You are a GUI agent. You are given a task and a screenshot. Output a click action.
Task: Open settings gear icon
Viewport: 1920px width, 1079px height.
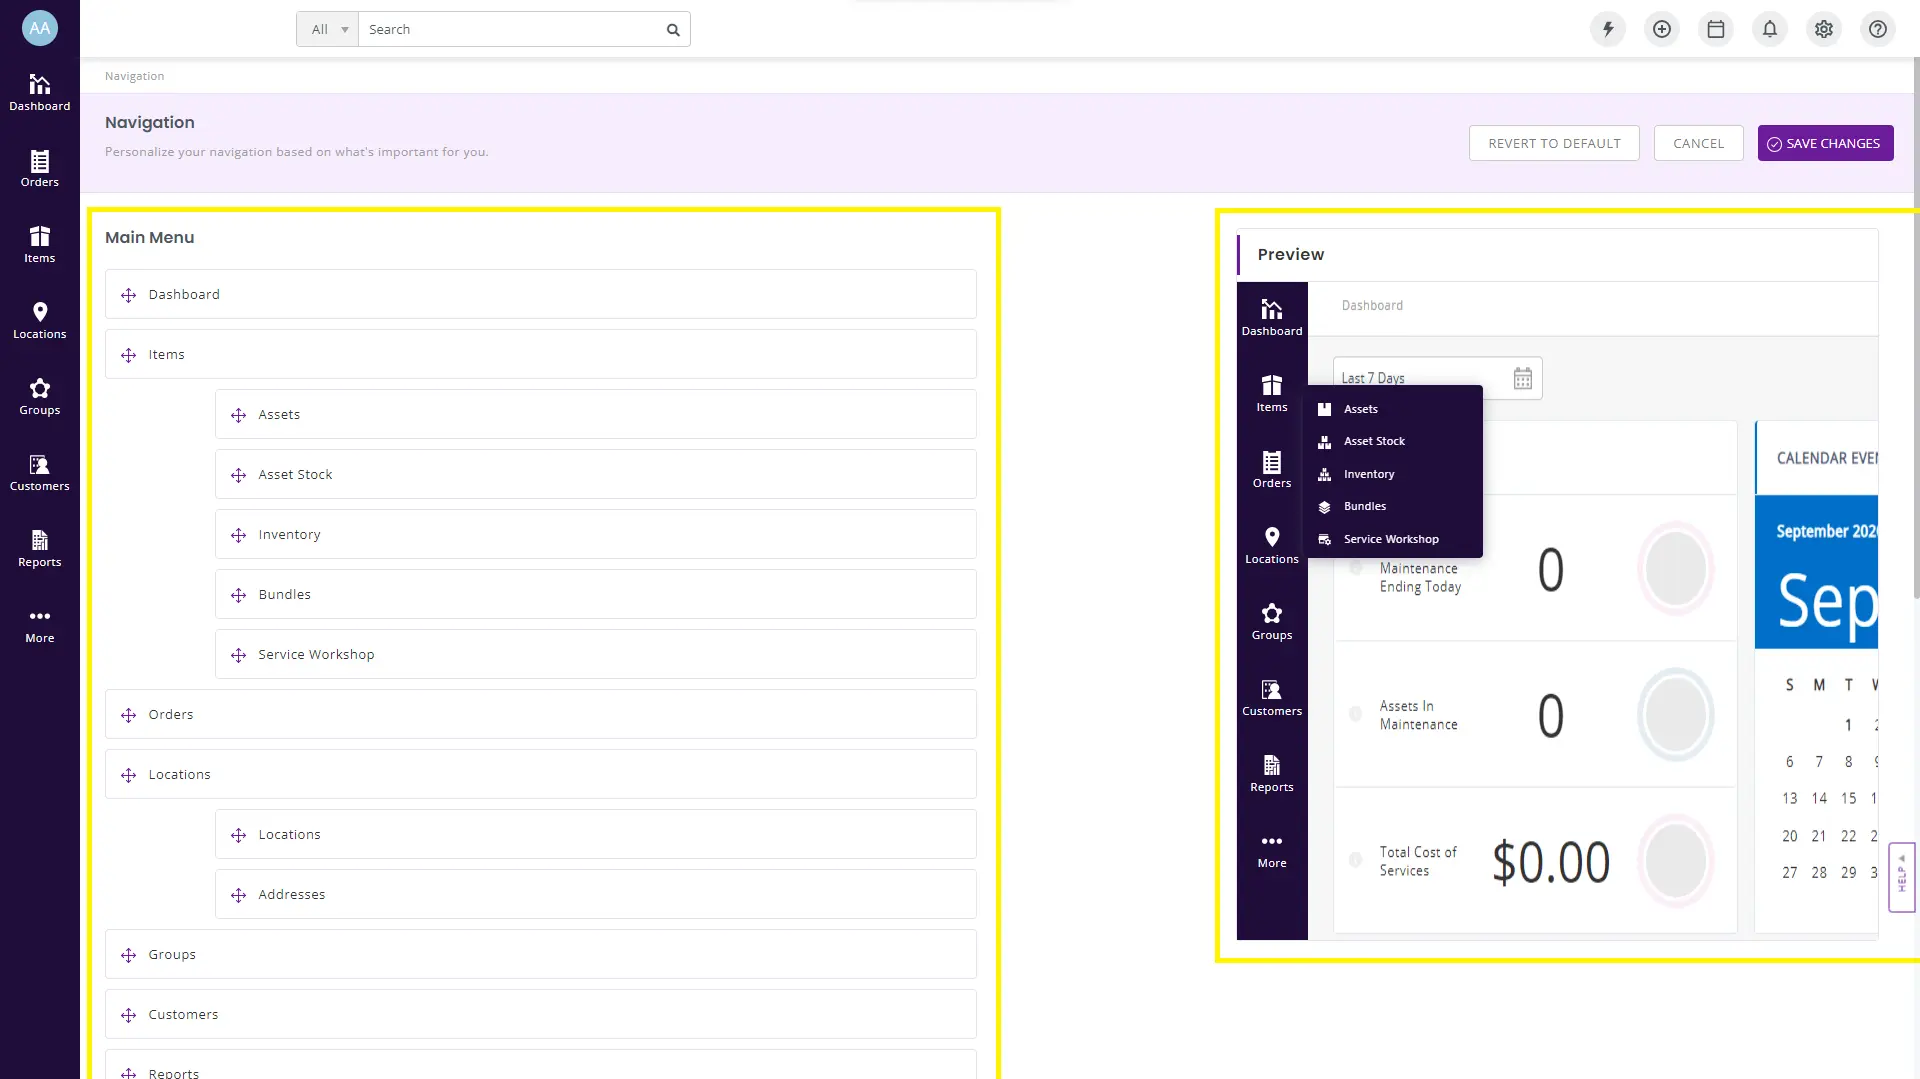(1824, 29)
